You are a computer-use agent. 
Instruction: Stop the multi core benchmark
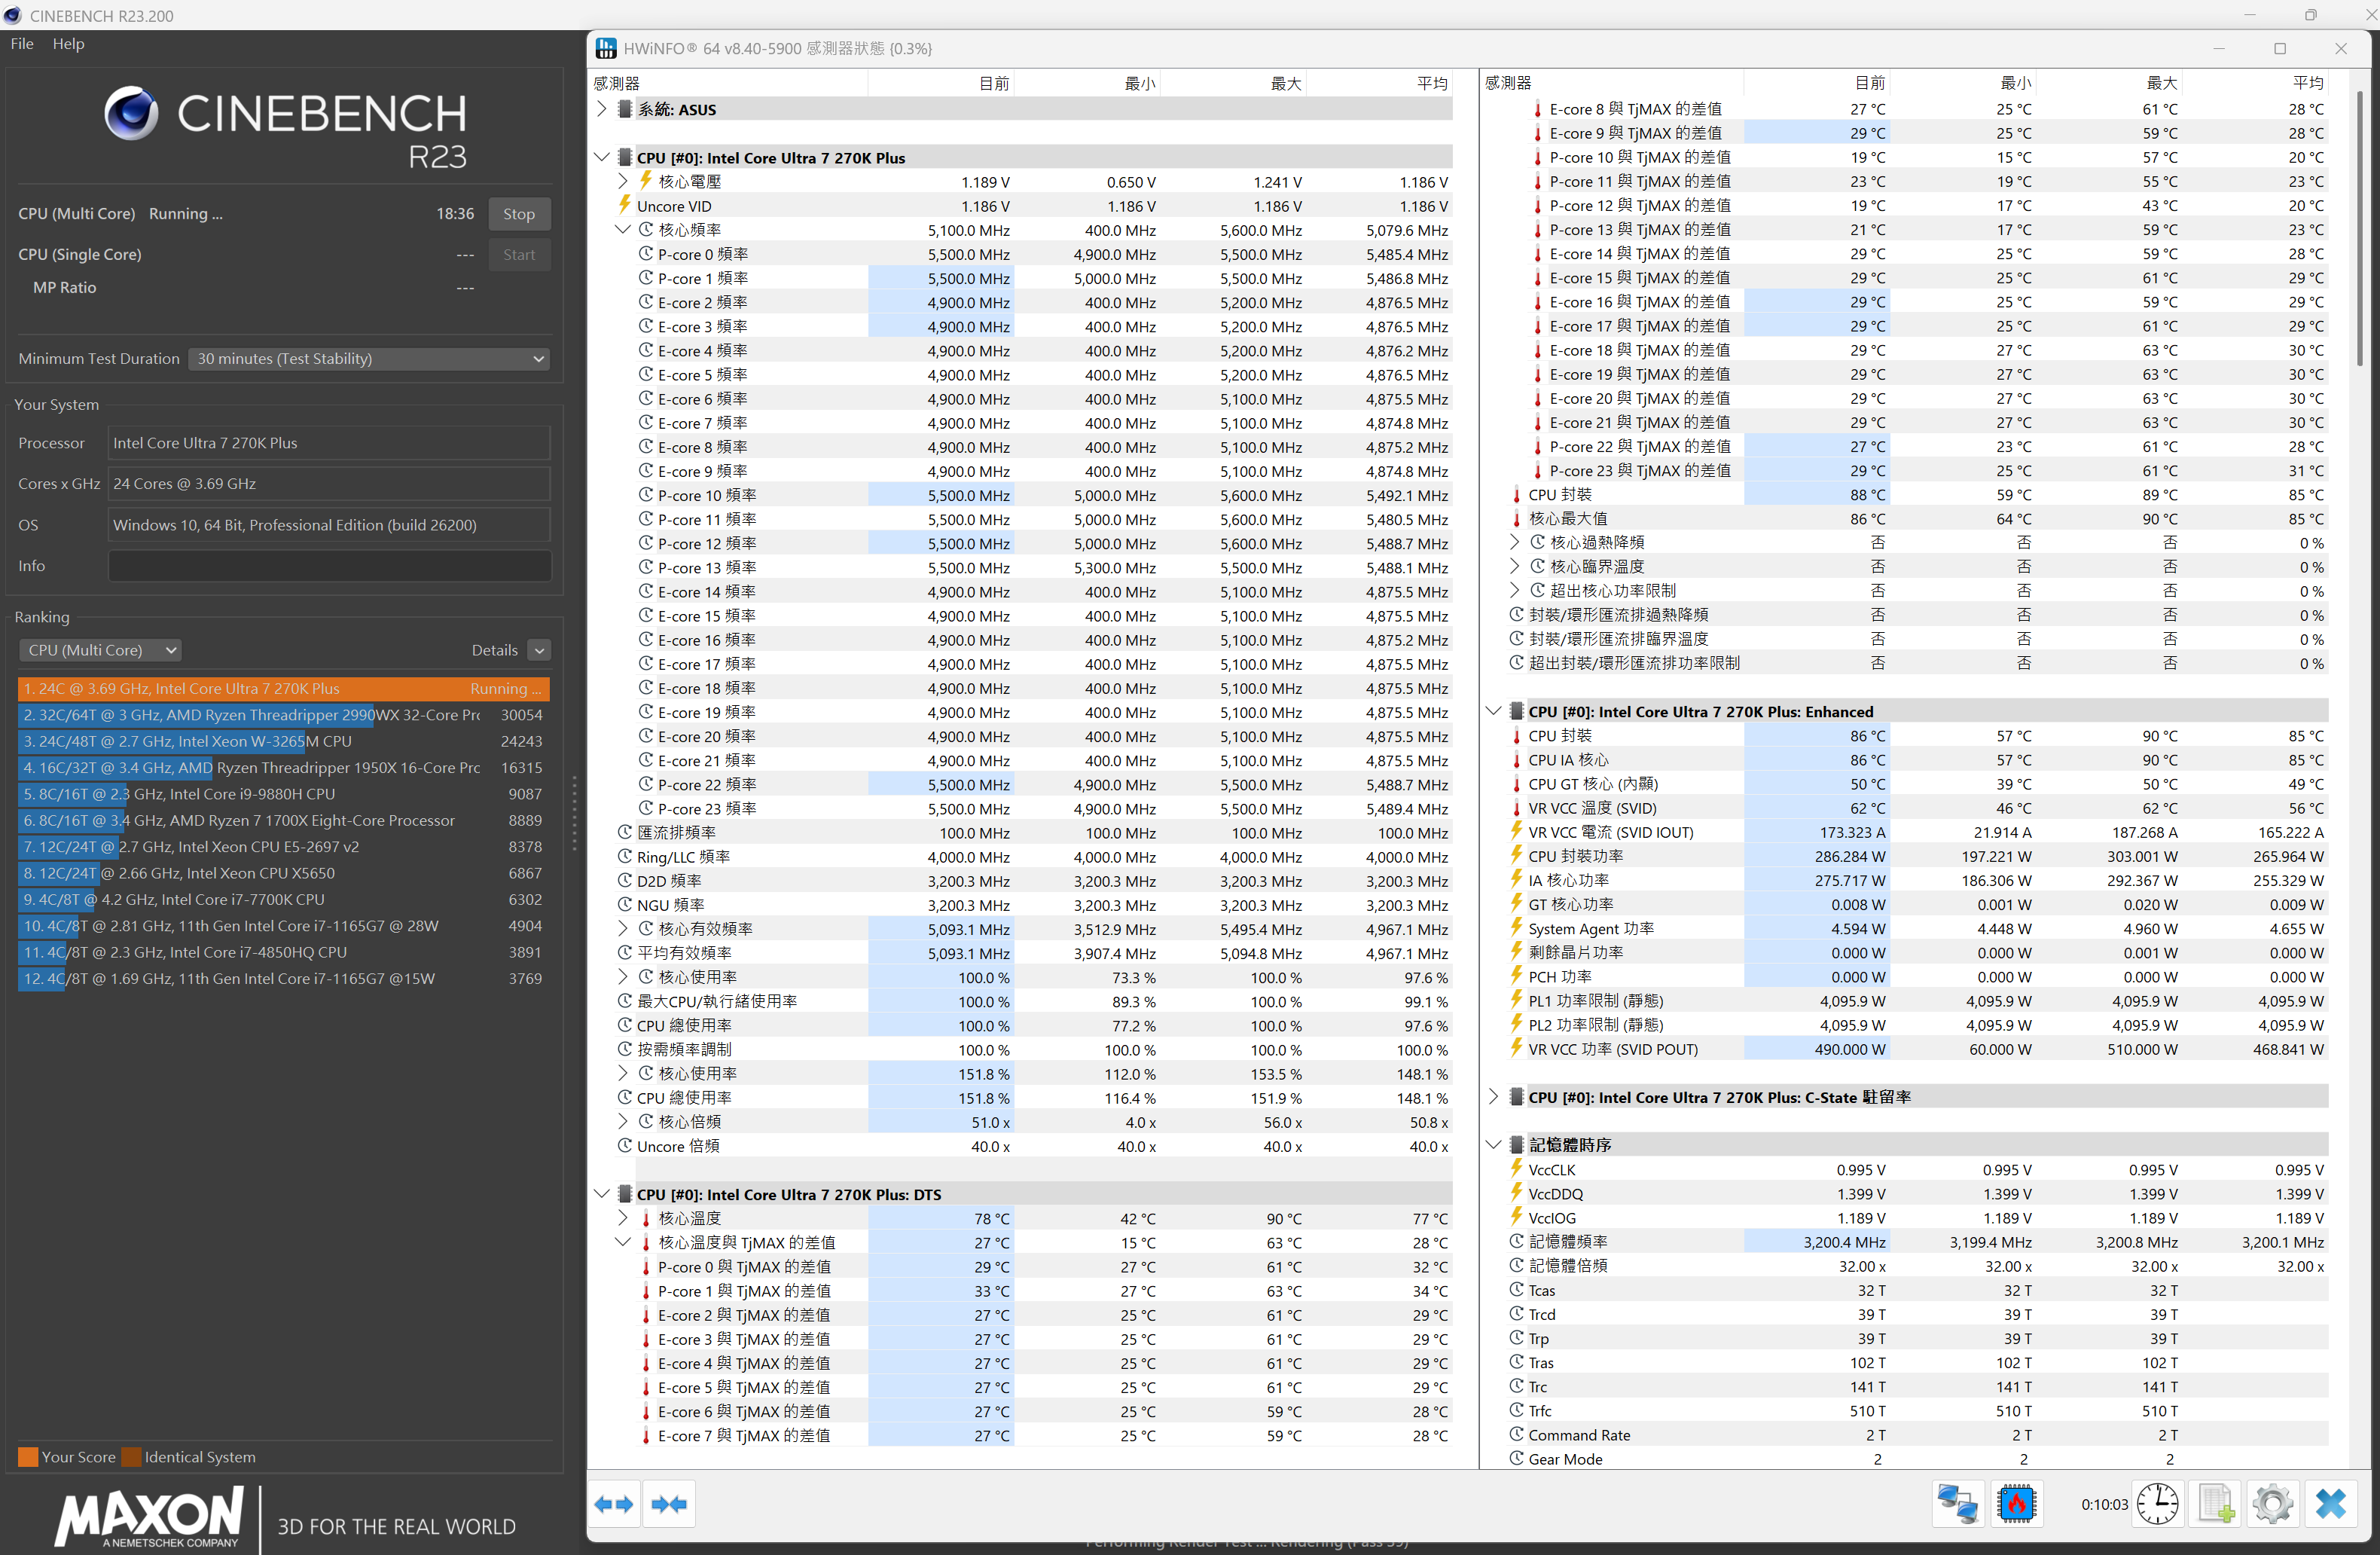[x=518, y=214]
